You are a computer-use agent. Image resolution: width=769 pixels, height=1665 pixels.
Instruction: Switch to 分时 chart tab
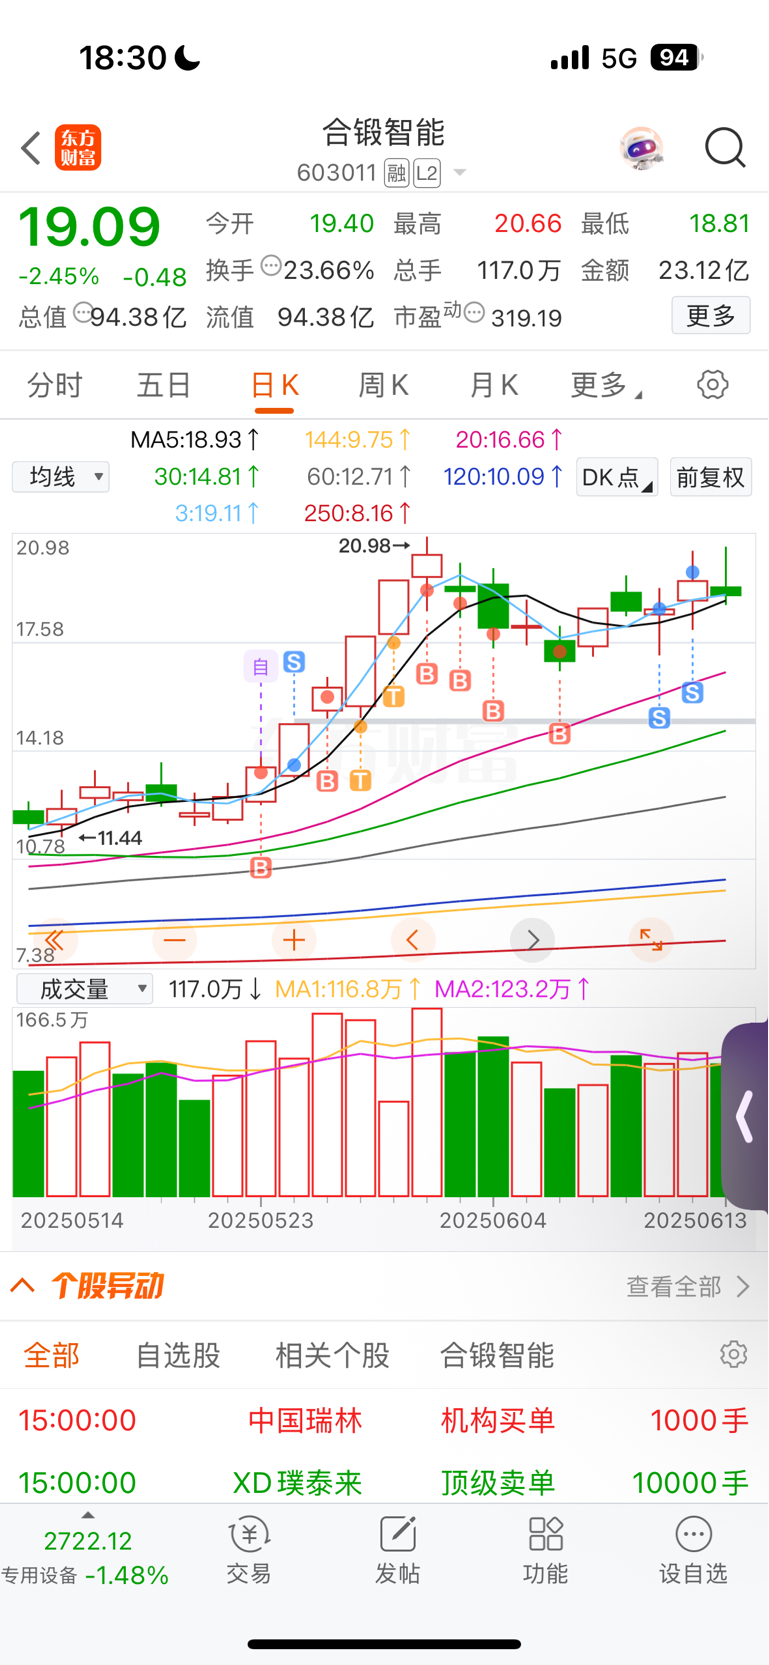point(54,385)
